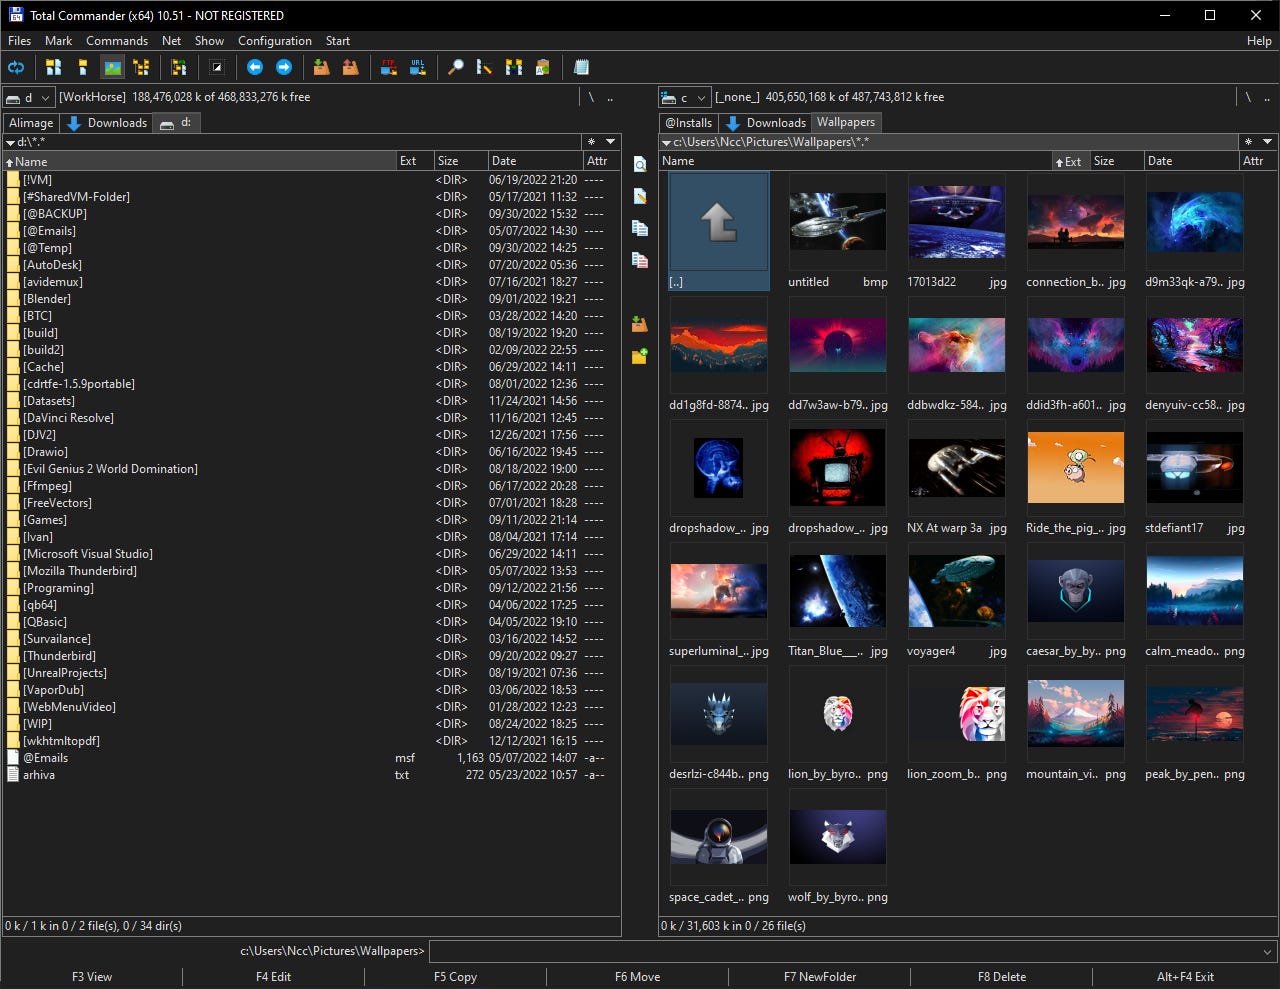This screenshot has height=989, width=1280.
Task: Go to parent with right panel .. button
Action: coord(1267,97)
